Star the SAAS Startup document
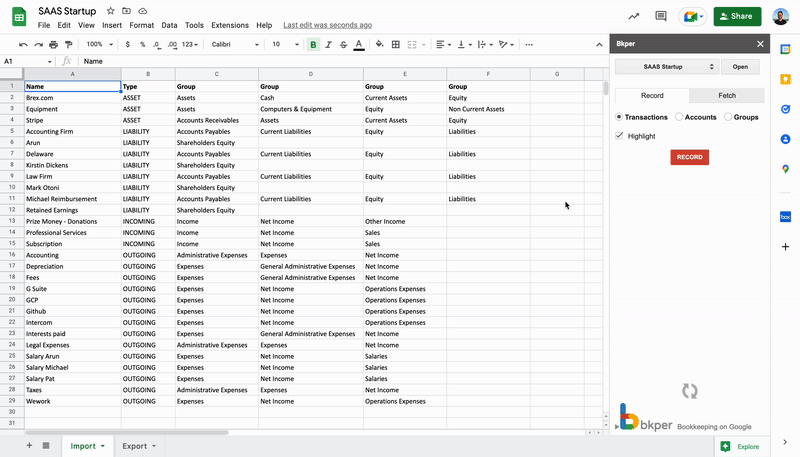 (x=110, y=11)
